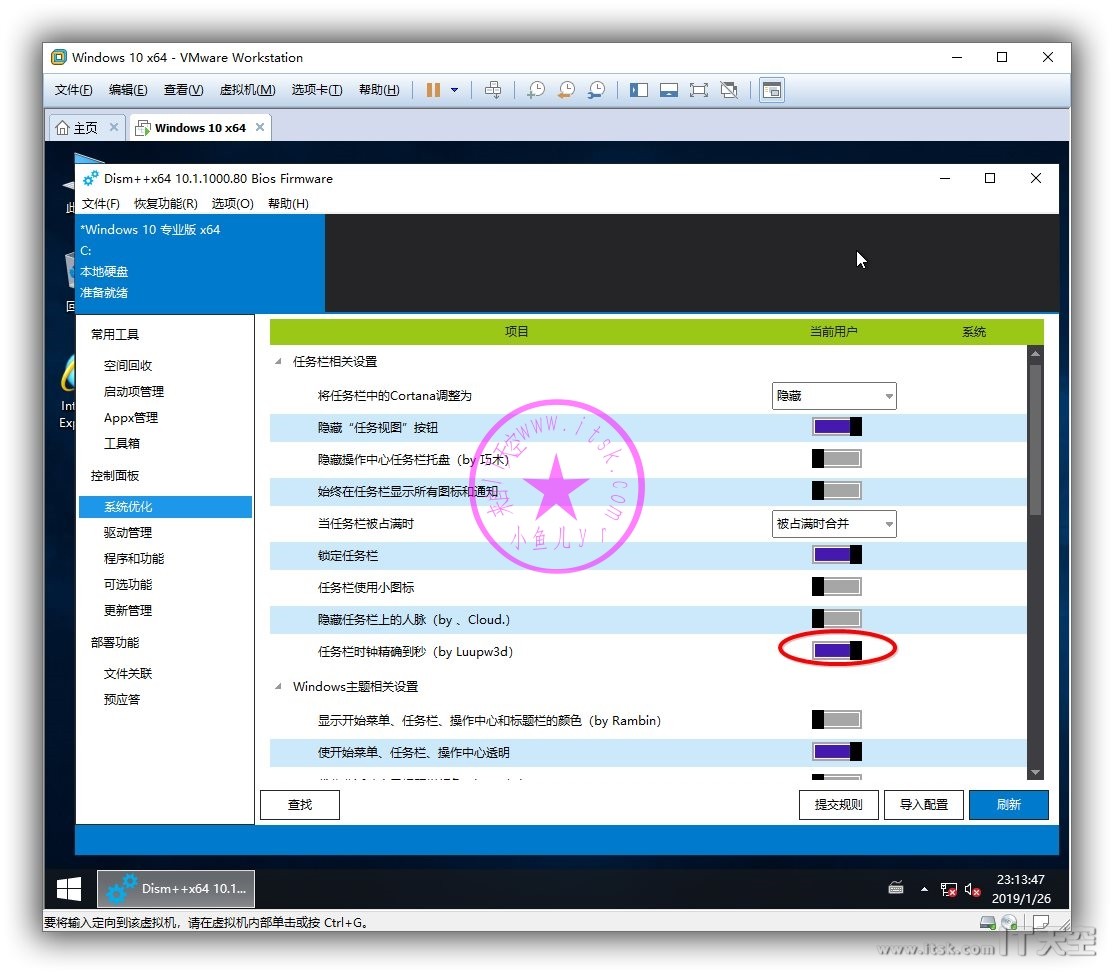Viewport: 1114px width, 974px height.
Task: Click the console view icon in VMware toolbar
Action: (772, 90)
